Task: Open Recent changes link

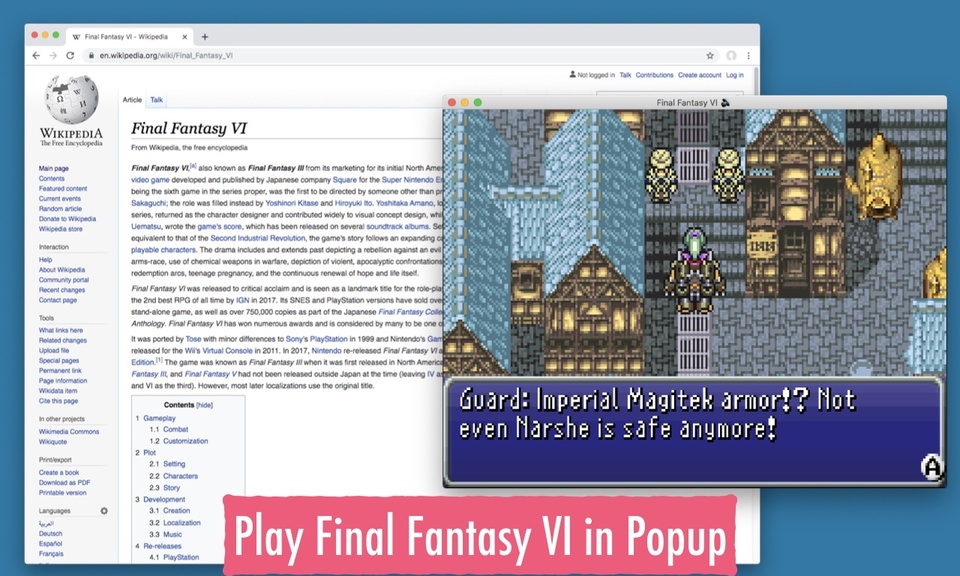Action: point(62,290)
